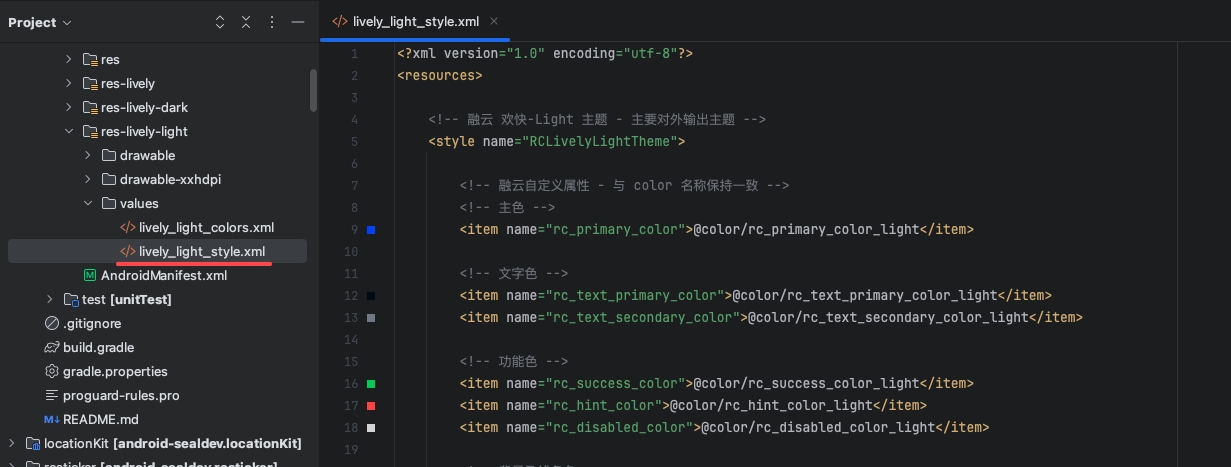Expand the test [unitTest] folder
The image size is (1231, 467).
[x=50, y=299]
